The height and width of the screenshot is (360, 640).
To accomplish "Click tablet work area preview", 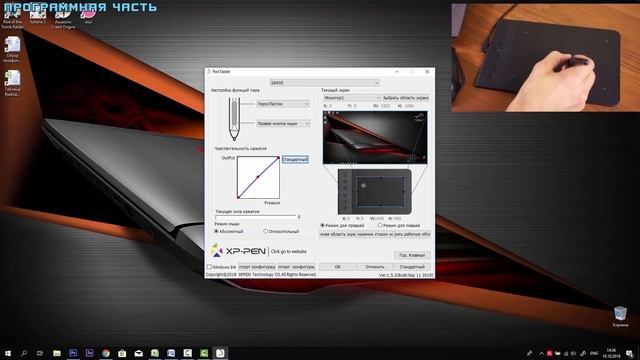I will pos(380,191).
